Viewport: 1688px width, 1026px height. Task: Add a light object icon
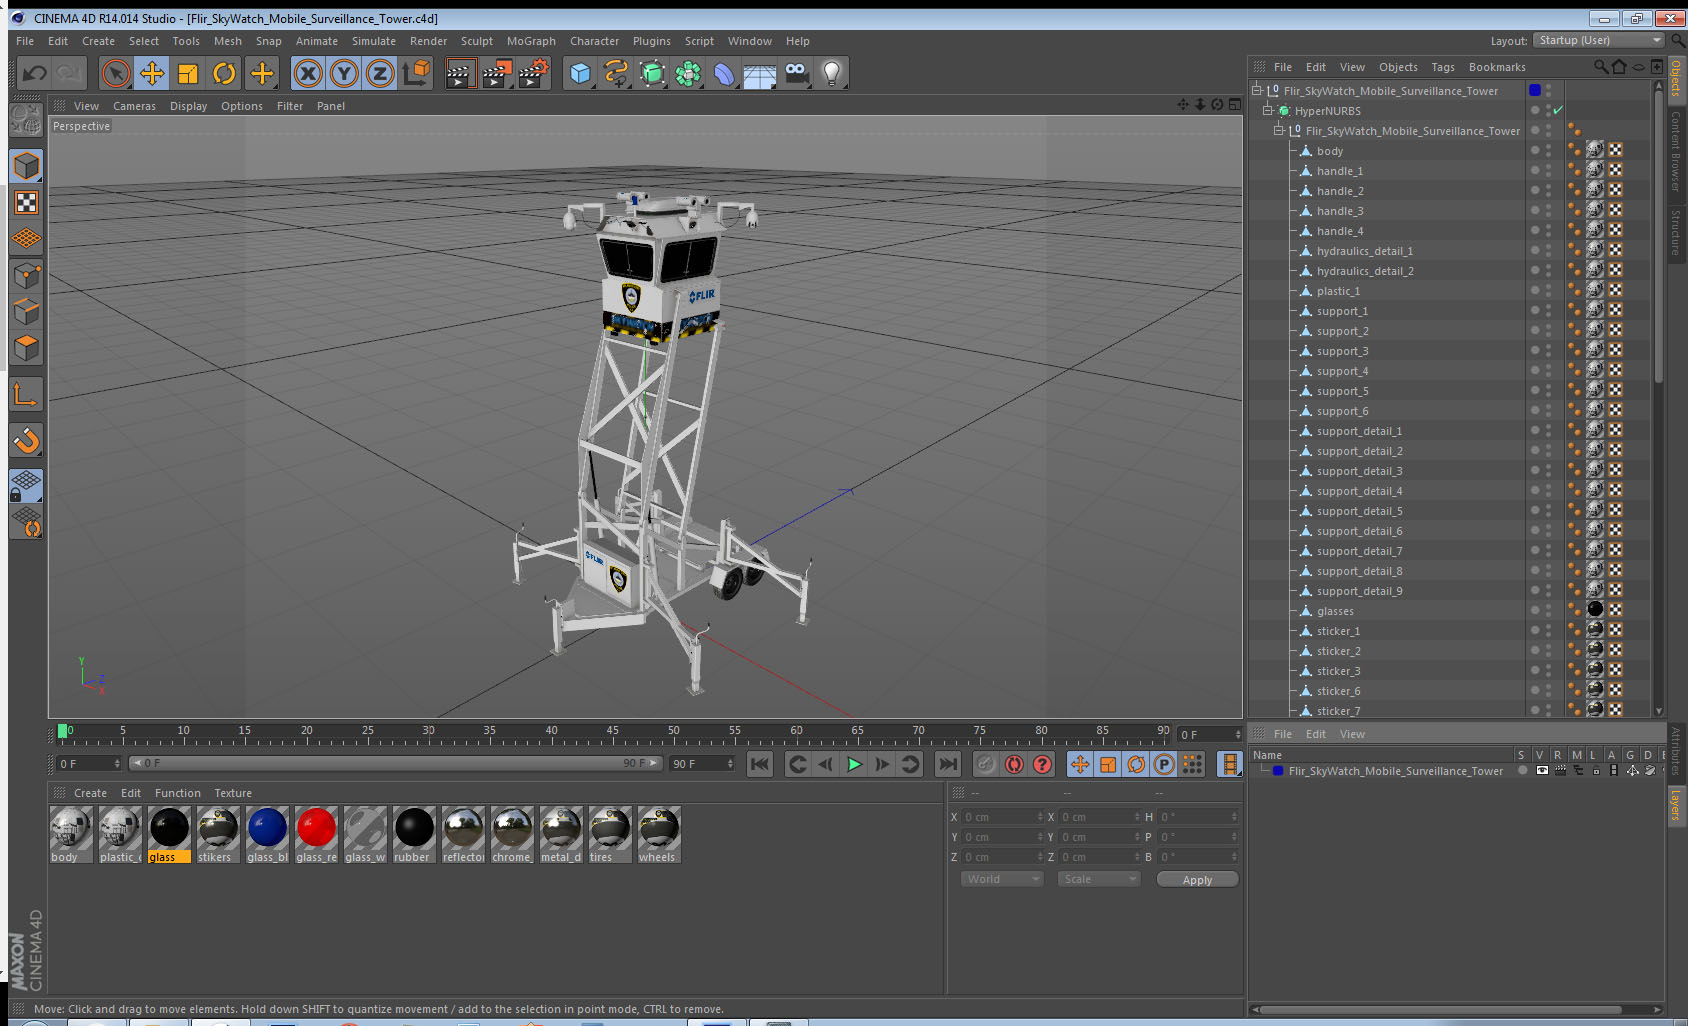point(832,73)
